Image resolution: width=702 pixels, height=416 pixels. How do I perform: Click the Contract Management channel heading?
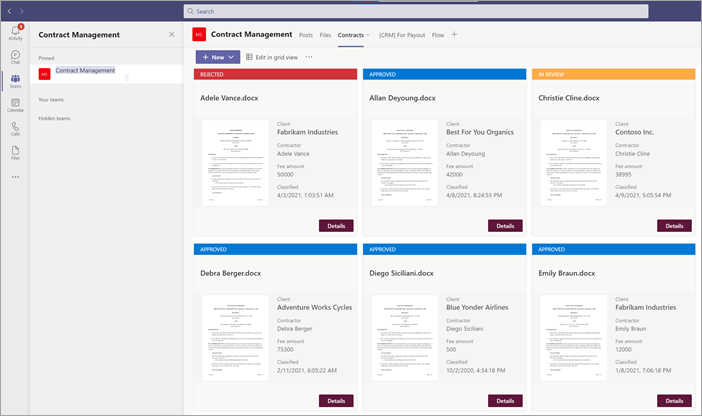coord(252,34)
